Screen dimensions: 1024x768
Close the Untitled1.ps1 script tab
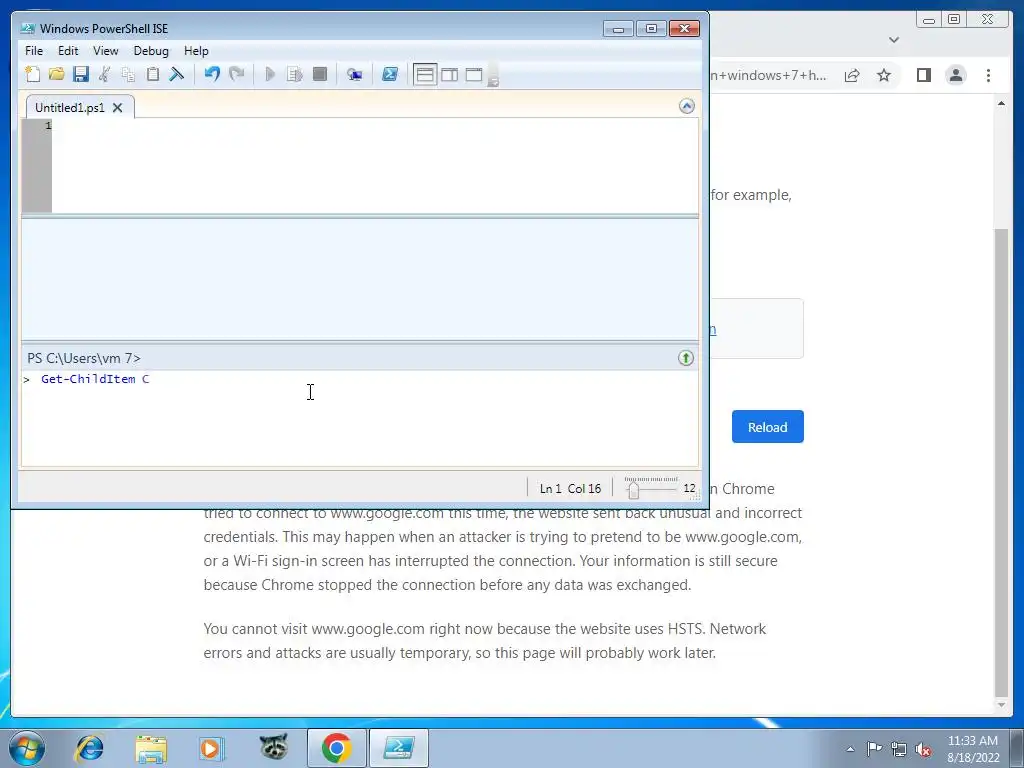click(x=118, y=108)
